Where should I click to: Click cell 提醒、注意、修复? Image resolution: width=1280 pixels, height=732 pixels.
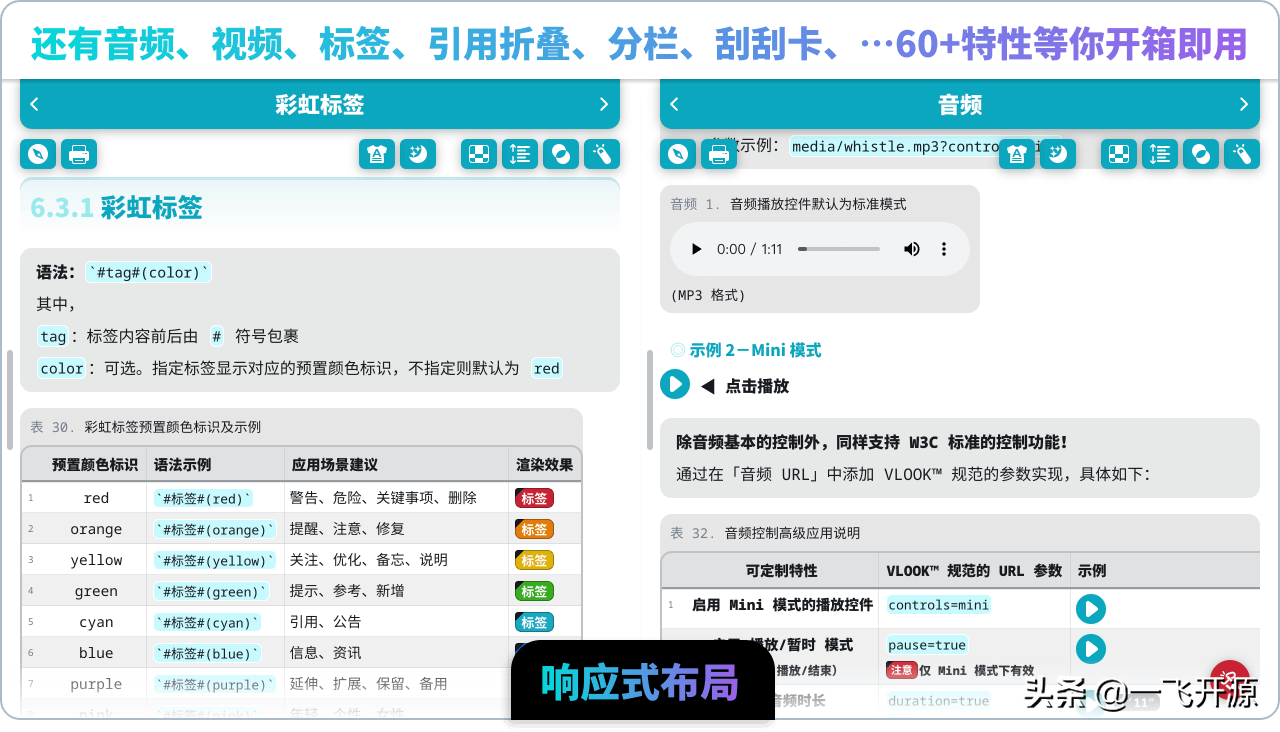(x=347, y=529)
